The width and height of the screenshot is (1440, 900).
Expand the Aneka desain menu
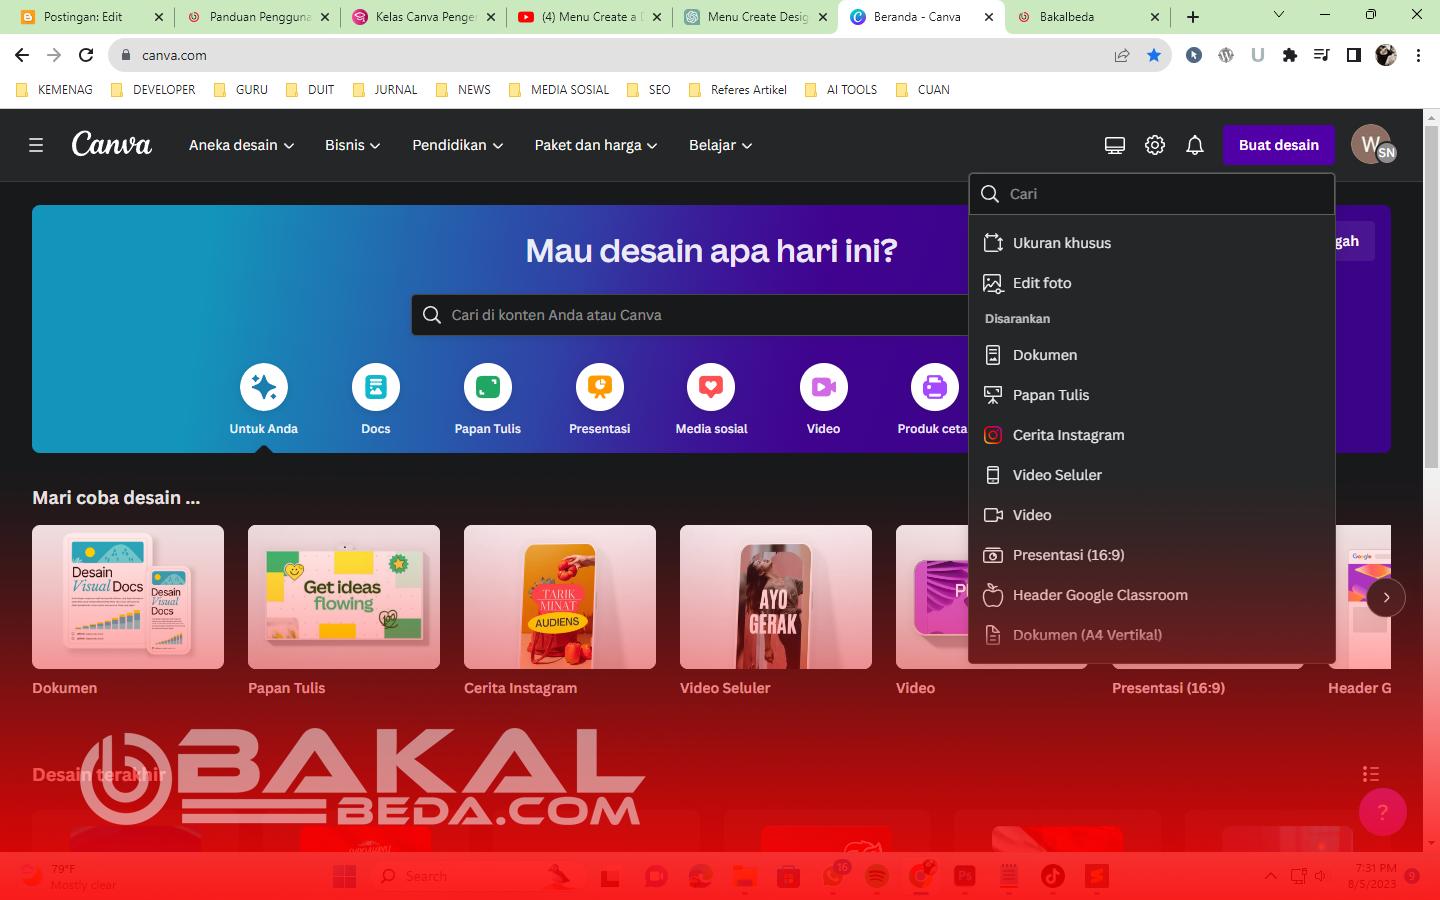pos(241,145)
